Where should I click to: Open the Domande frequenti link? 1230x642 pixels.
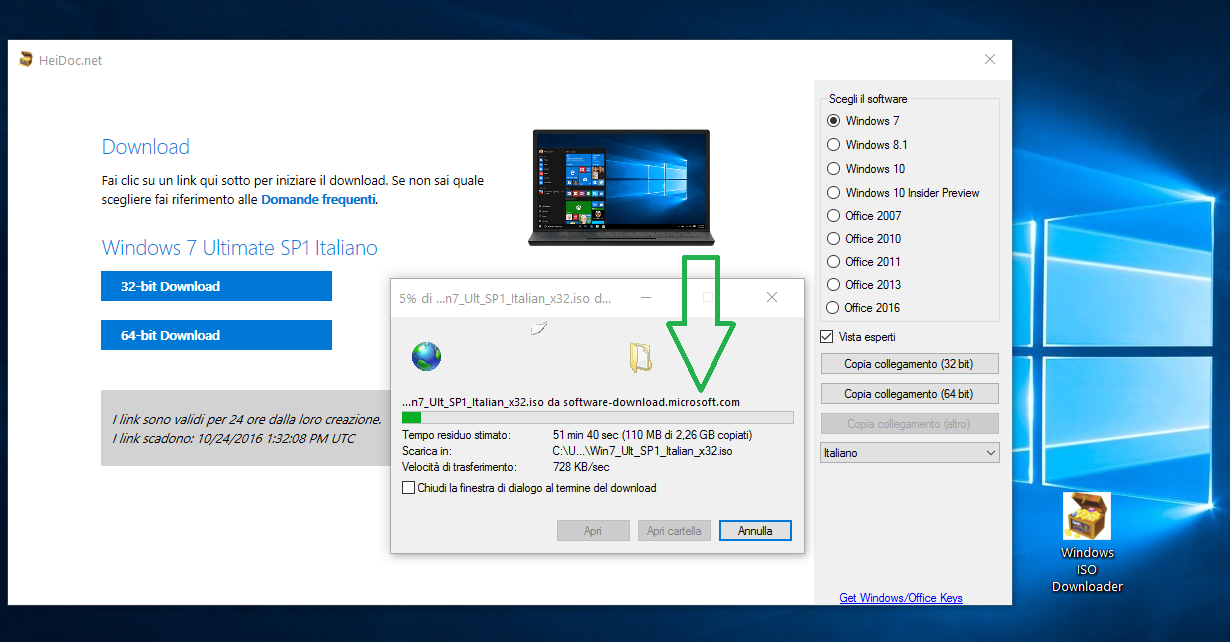point(318,199)
